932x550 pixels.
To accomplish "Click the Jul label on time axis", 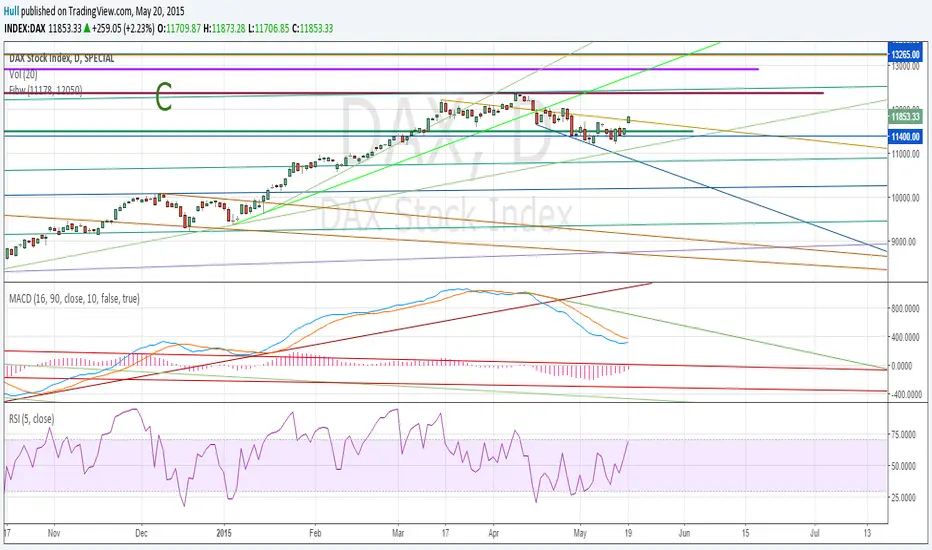I will pos(815,533).
